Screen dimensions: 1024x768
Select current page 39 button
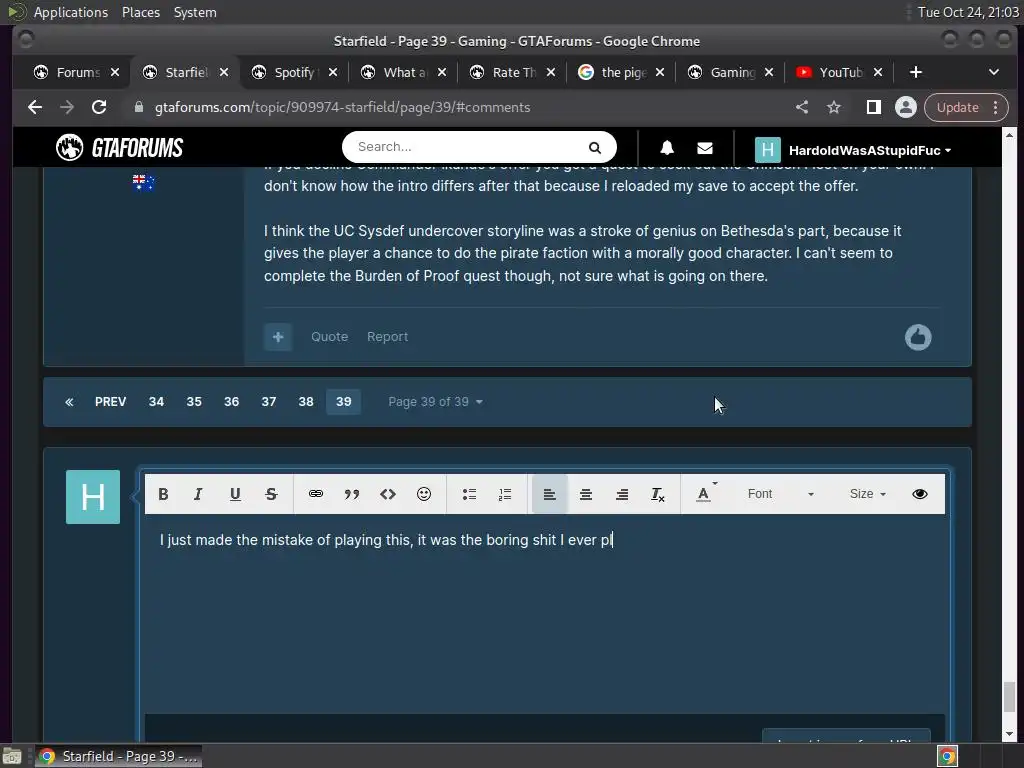tap(344, 402)
